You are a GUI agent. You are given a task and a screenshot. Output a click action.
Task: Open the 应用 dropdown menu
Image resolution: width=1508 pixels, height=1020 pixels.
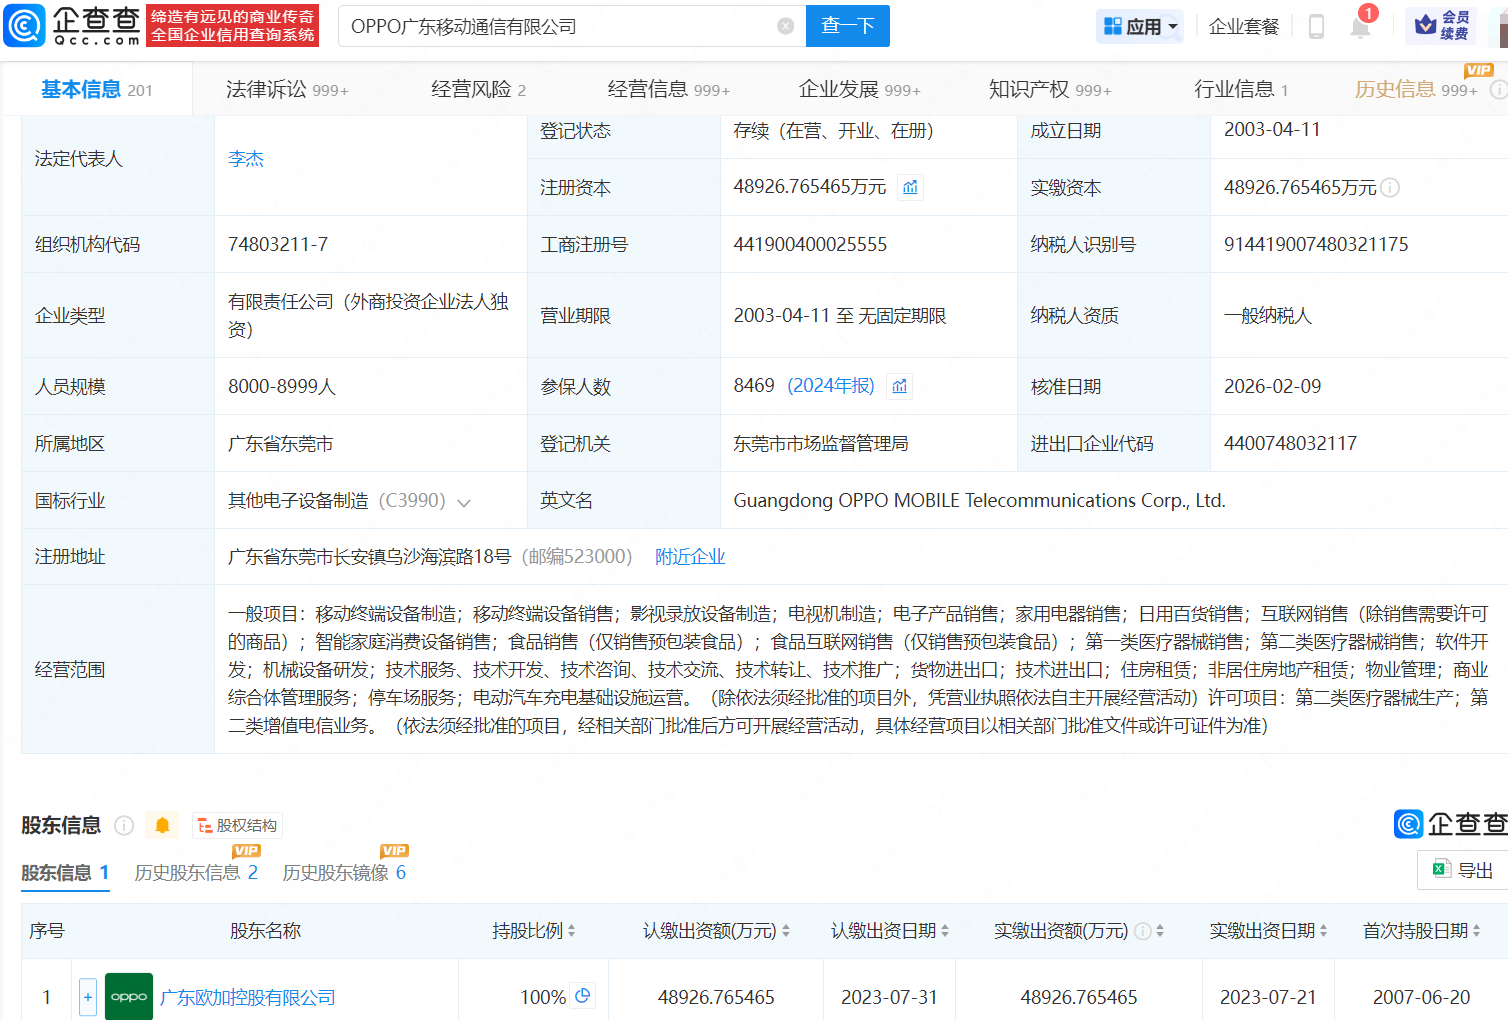1140,27
